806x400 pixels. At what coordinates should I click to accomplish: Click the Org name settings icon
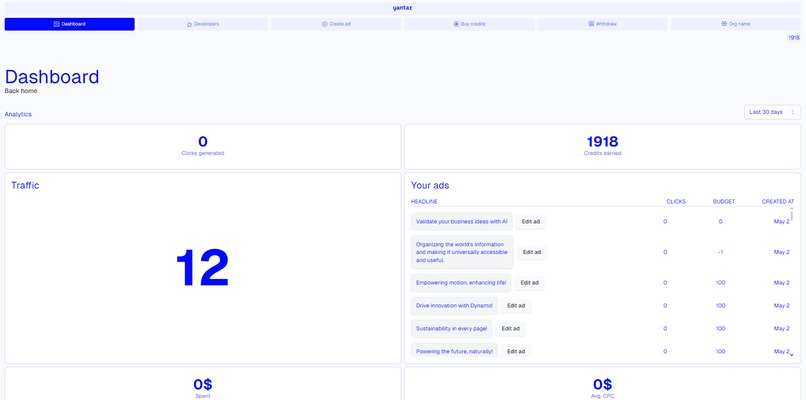tap(724, 24)
